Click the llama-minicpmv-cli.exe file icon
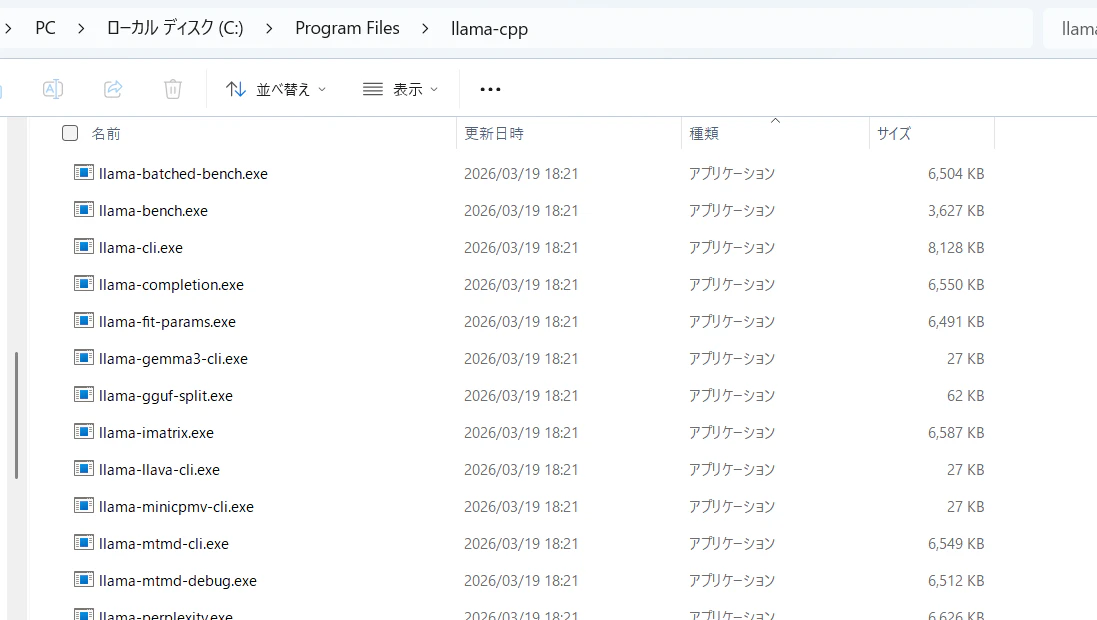Image resolution: width=1097 pixels, height=620 pixels. (84, 505)
